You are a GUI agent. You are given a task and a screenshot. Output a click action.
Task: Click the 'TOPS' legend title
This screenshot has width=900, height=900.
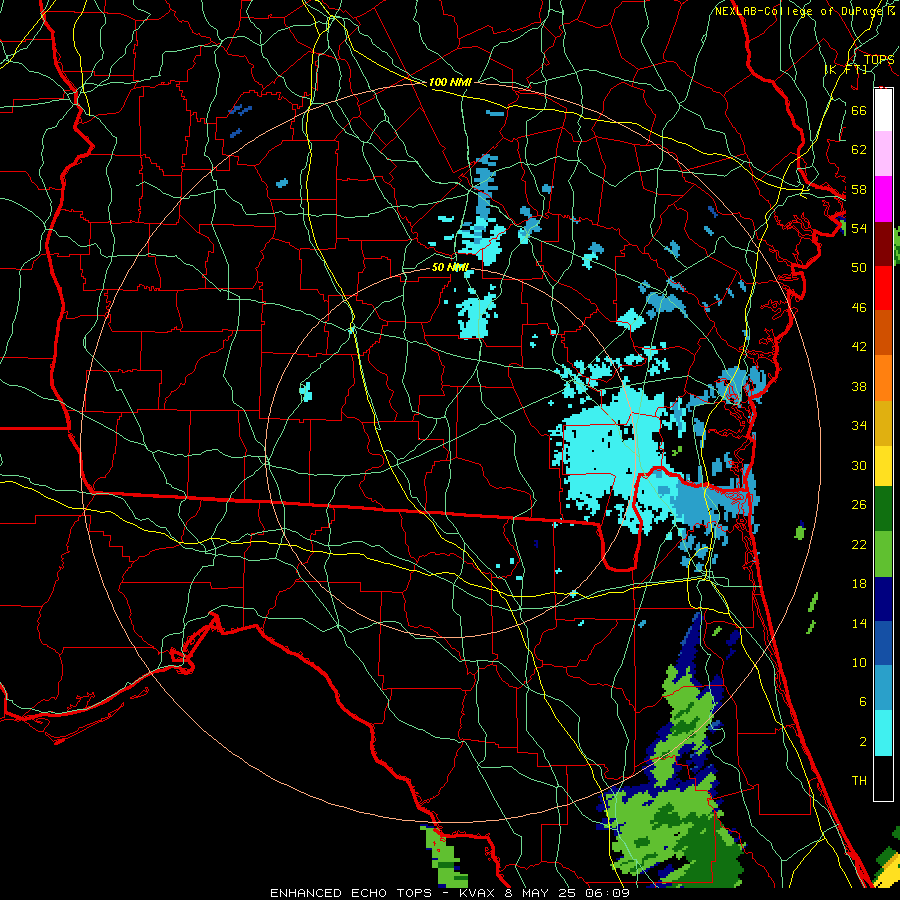[x=879, y=60]
